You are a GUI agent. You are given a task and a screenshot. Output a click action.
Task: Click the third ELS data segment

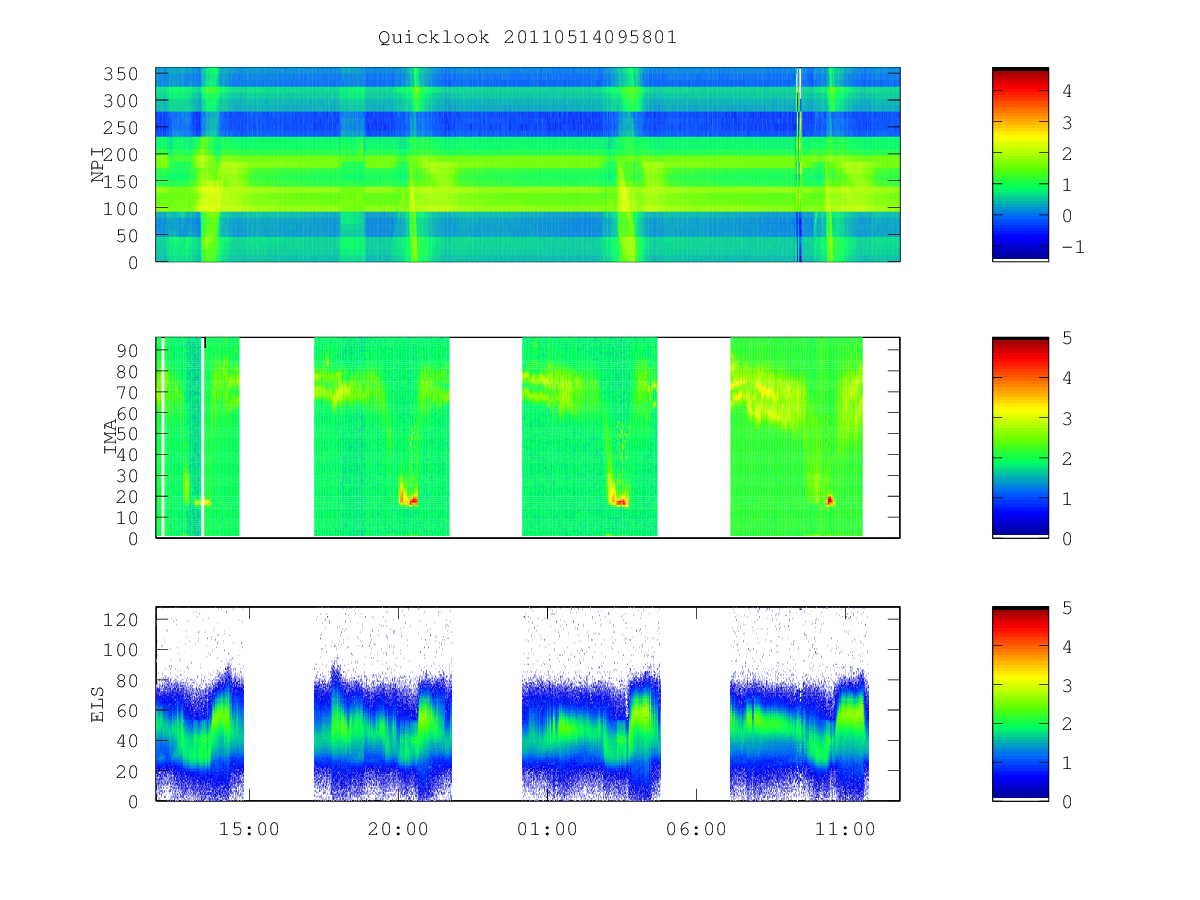[x=591, y=704]
